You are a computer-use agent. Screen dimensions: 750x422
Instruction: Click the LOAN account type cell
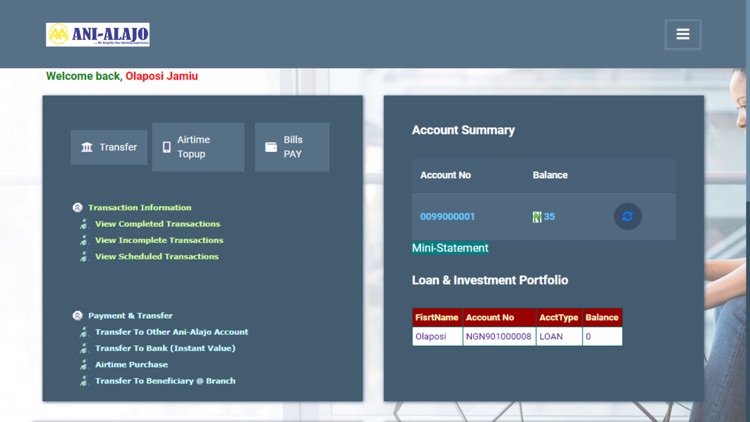click(x=559, y=336)
